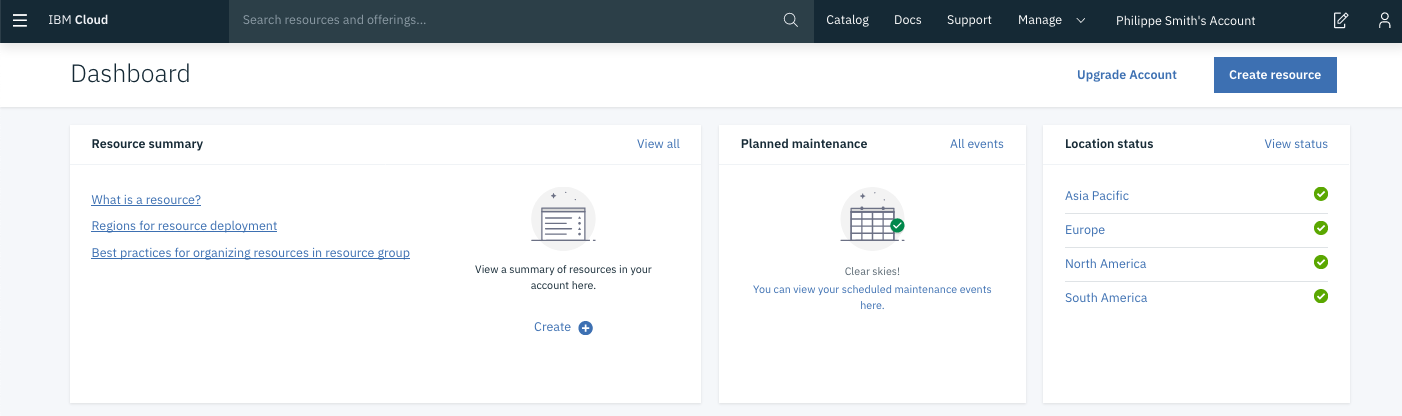The width and height of the screenshot is (1402, 416).
Task: Click the plus icon next to Create
Action: click(586, 328)
